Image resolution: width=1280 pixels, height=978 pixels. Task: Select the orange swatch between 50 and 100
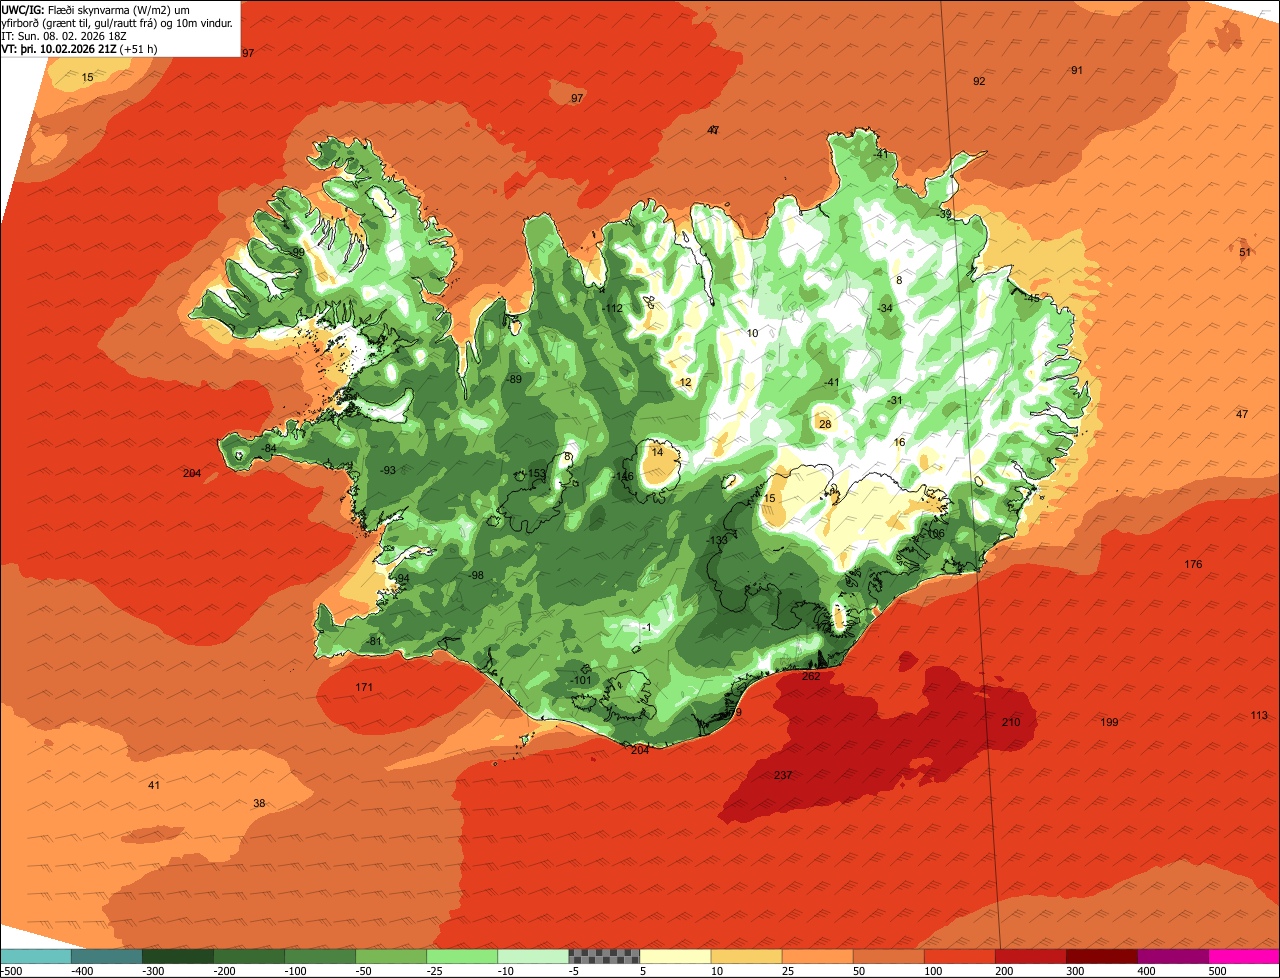[888, 956]
